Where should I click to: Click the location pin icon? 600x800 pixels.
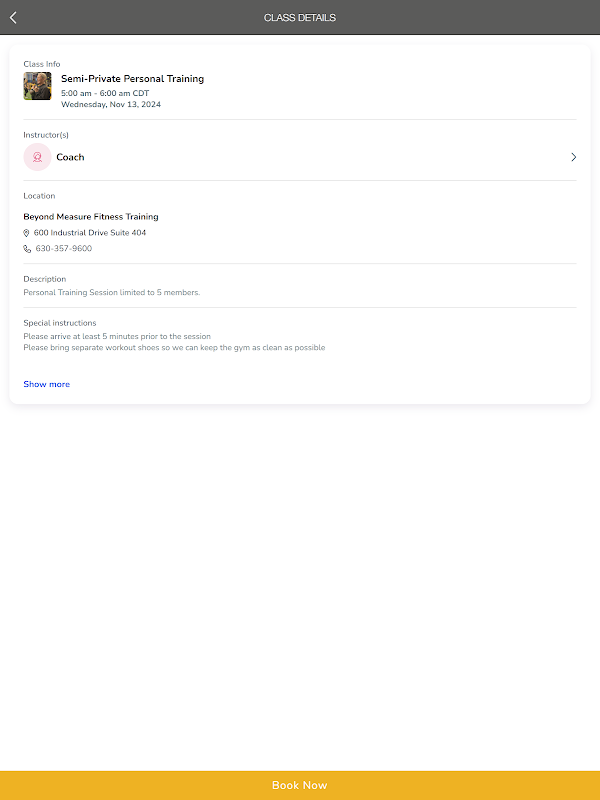(27, 233)
